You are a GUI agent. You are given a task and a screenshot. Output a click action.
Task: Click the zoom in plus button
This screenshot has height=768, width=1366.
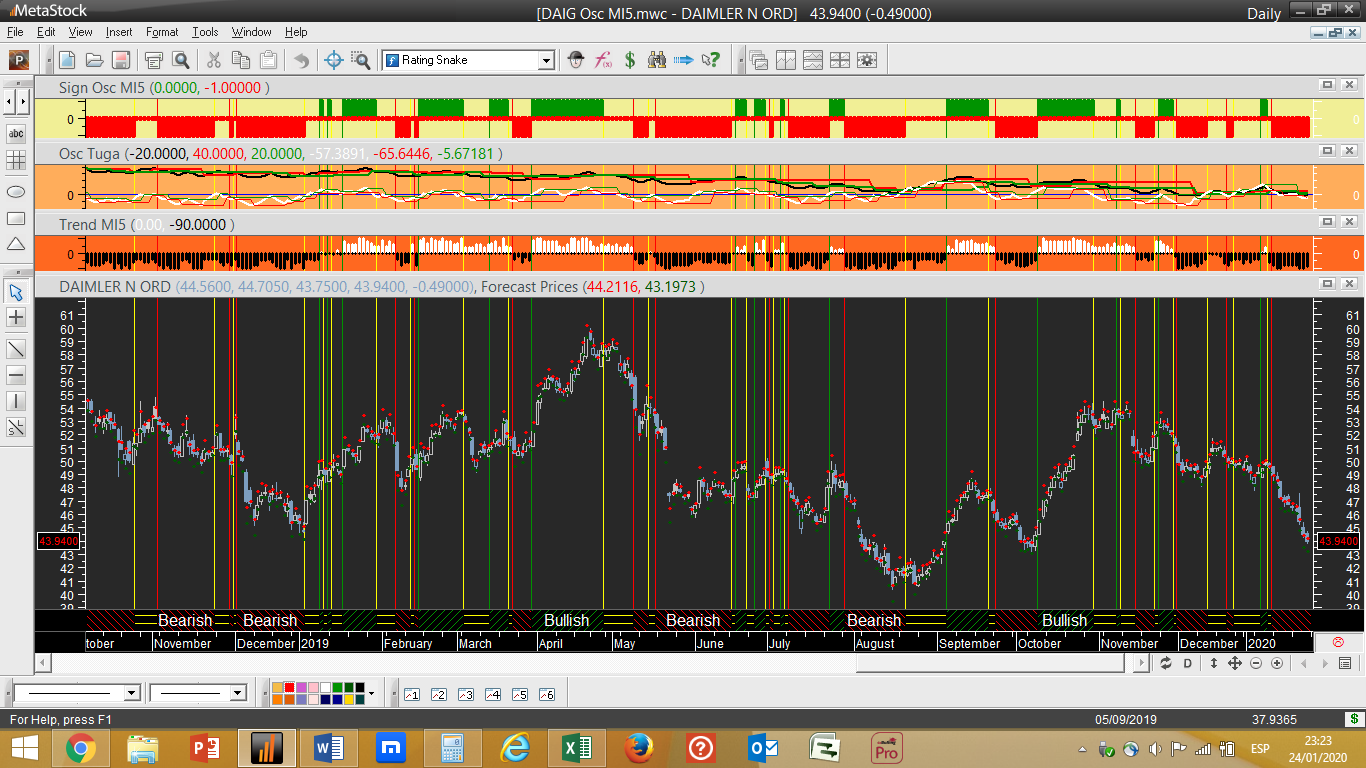coord(1277,663)
